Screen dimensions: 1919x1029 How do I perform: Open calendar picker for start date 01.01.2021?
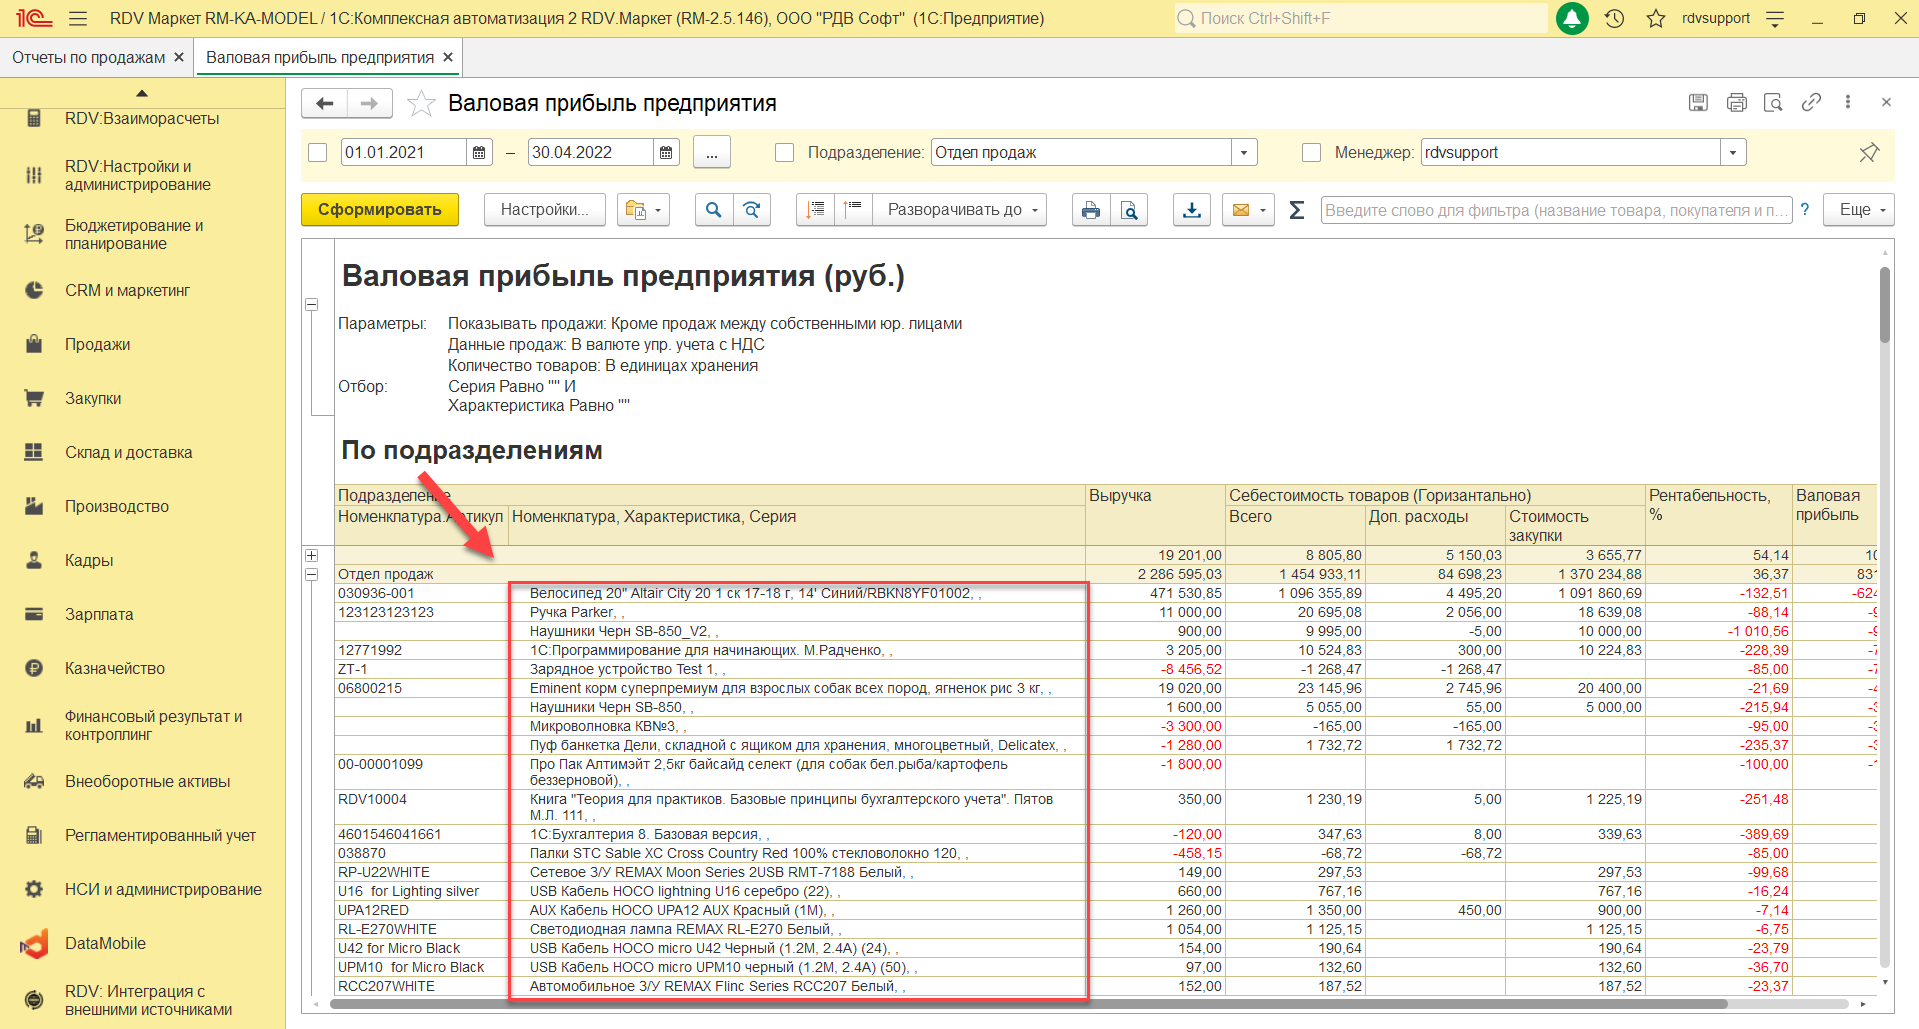(x=480, y=153)
